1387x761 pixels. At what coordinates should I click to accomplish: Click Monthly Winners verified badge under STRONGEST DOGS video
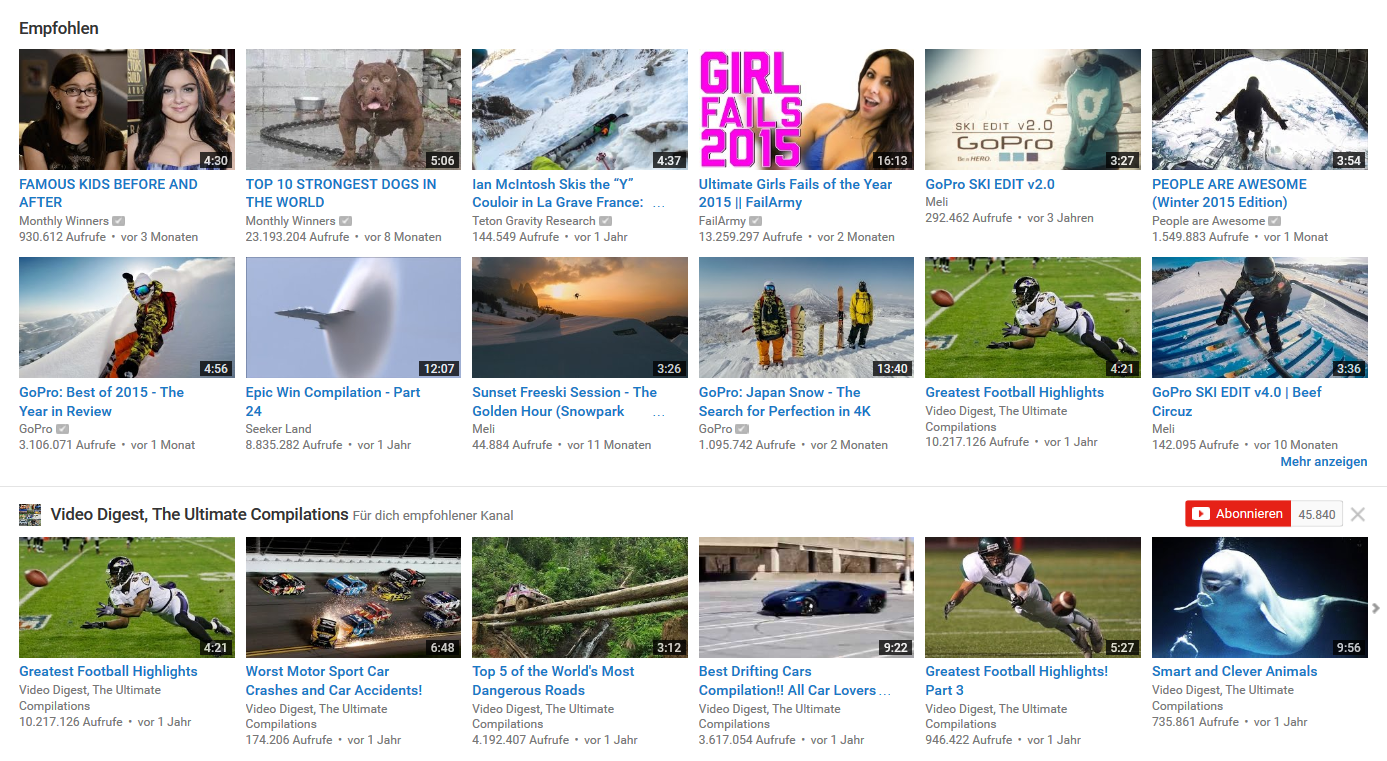[346, 221]
